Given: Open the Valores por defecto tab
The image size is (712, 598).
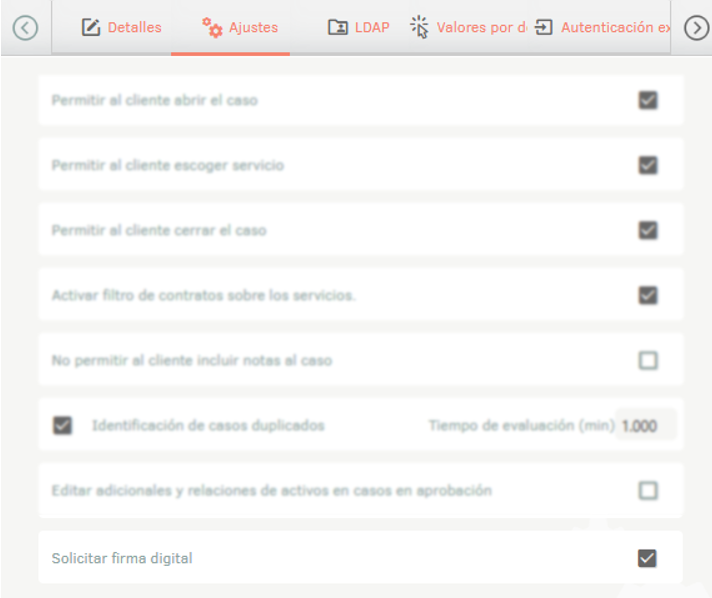Looking at the screenshot, I should 480,28.
